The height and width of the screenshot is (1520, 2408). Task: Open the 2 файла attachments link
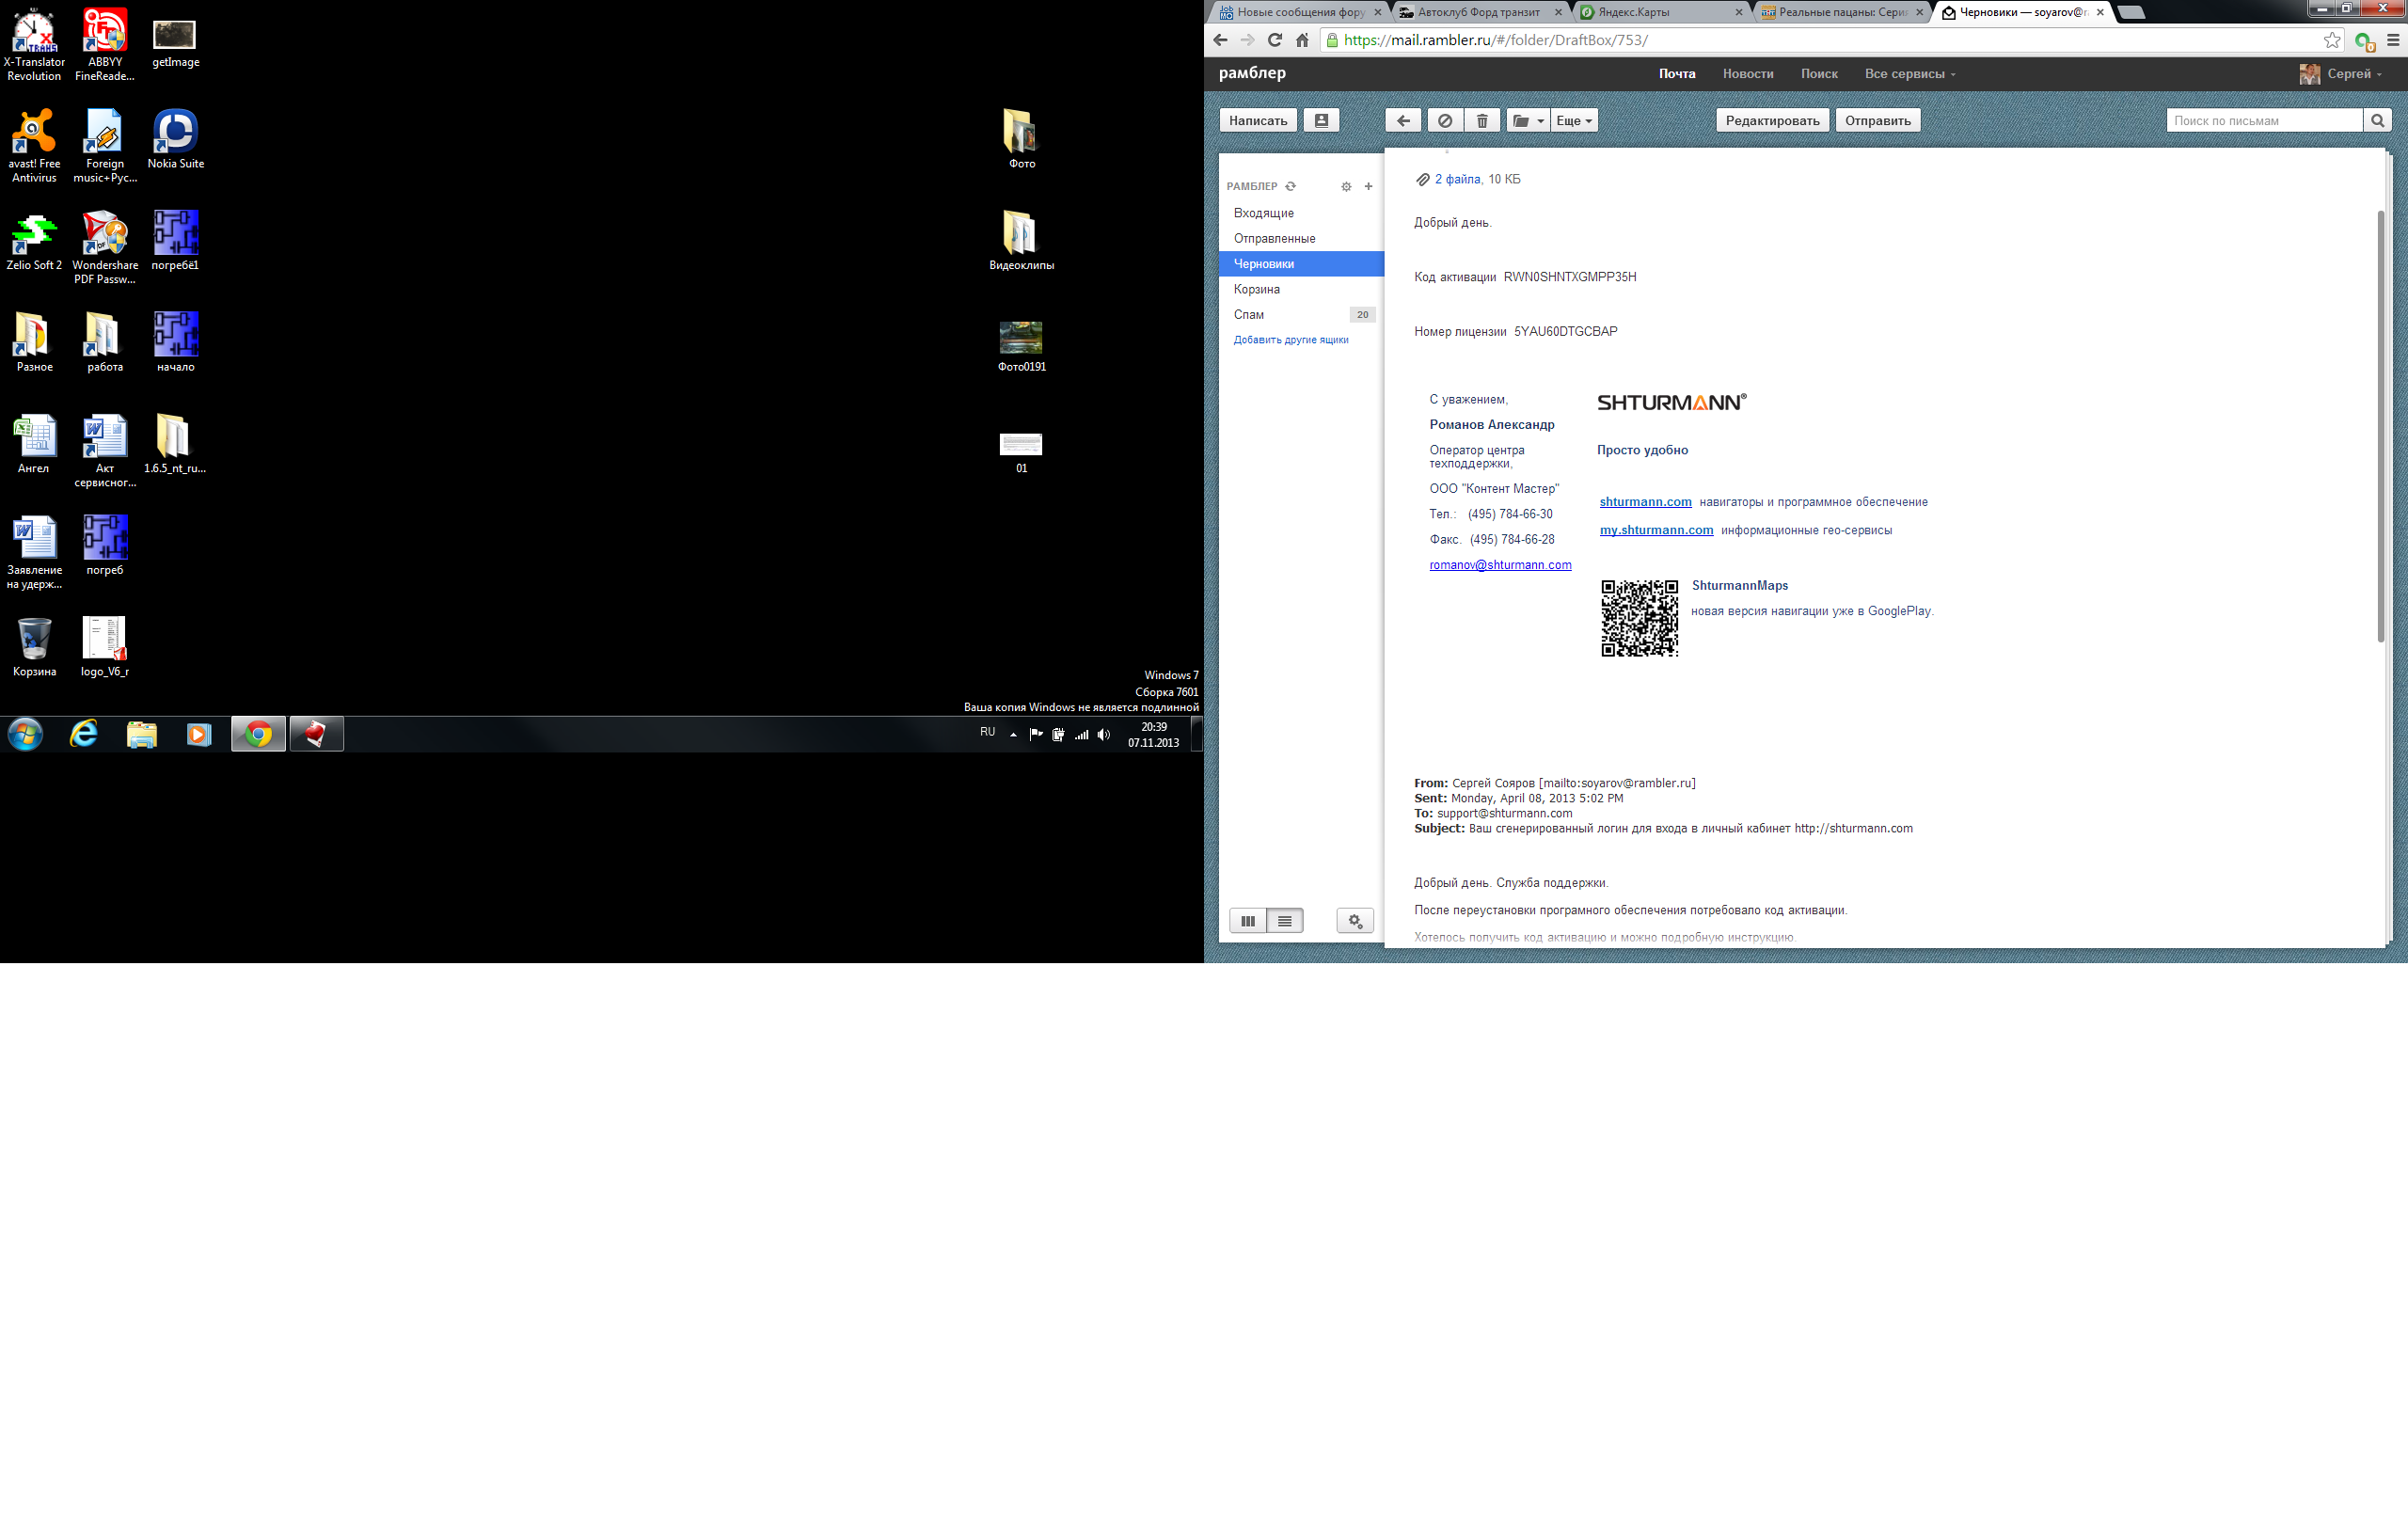pyautogui.click(x=1457, y=179)
